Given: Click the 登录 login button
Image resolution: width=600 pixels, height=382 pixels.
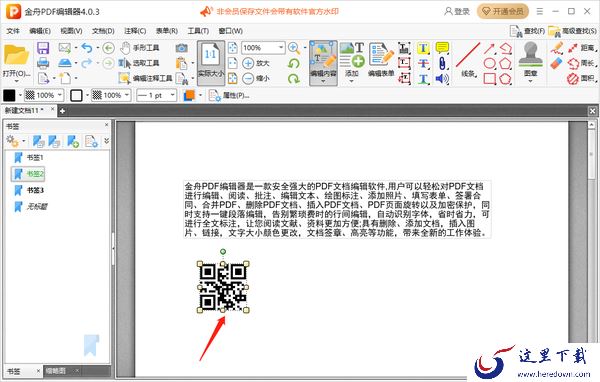Looking at the screenshot, I should click(457, 11).
